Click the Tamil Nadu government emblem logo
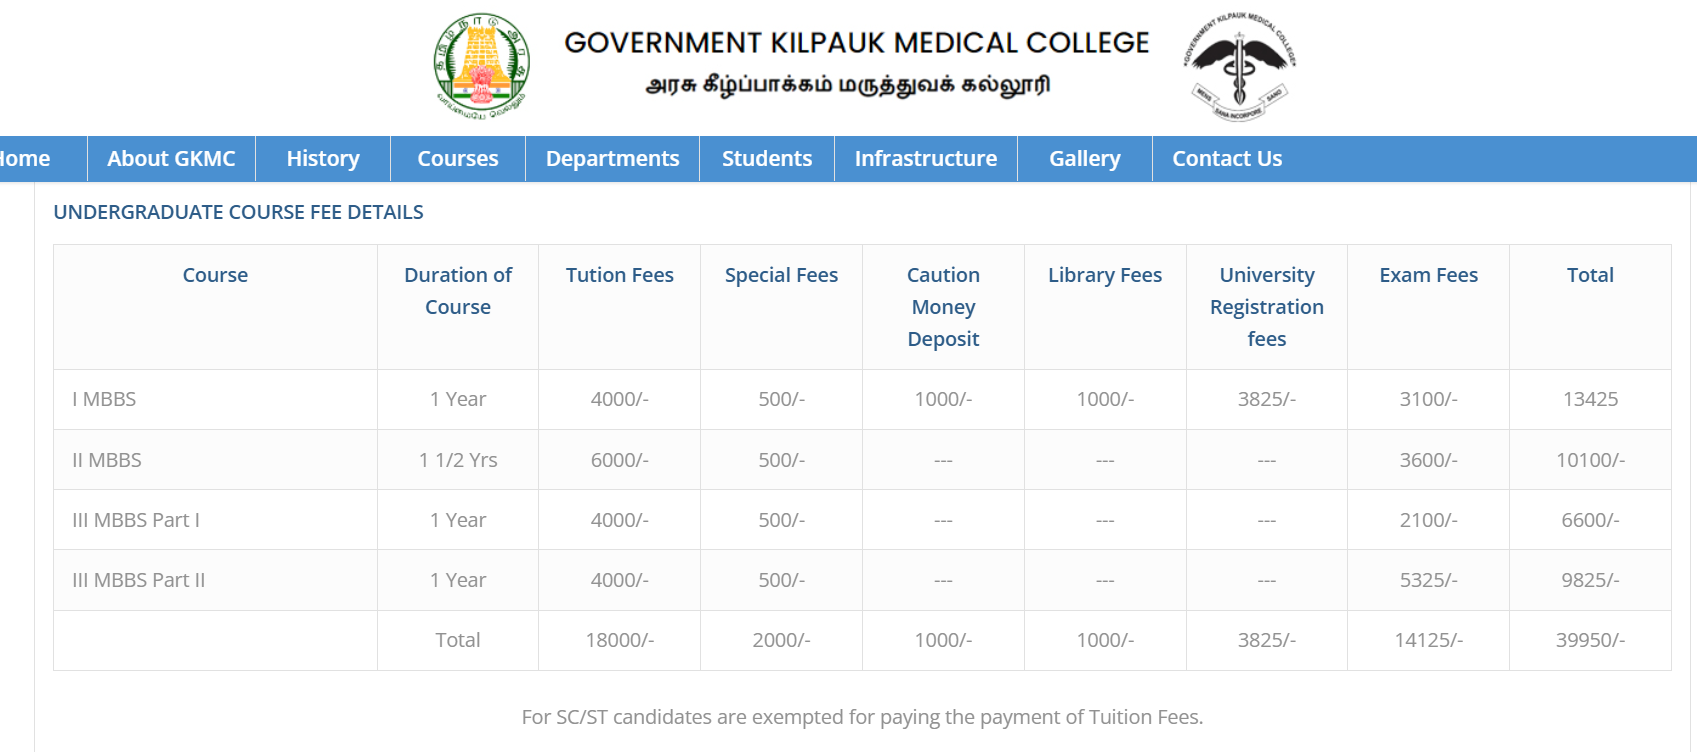This screenshot has width=1697, height=752. coord(481,66)
